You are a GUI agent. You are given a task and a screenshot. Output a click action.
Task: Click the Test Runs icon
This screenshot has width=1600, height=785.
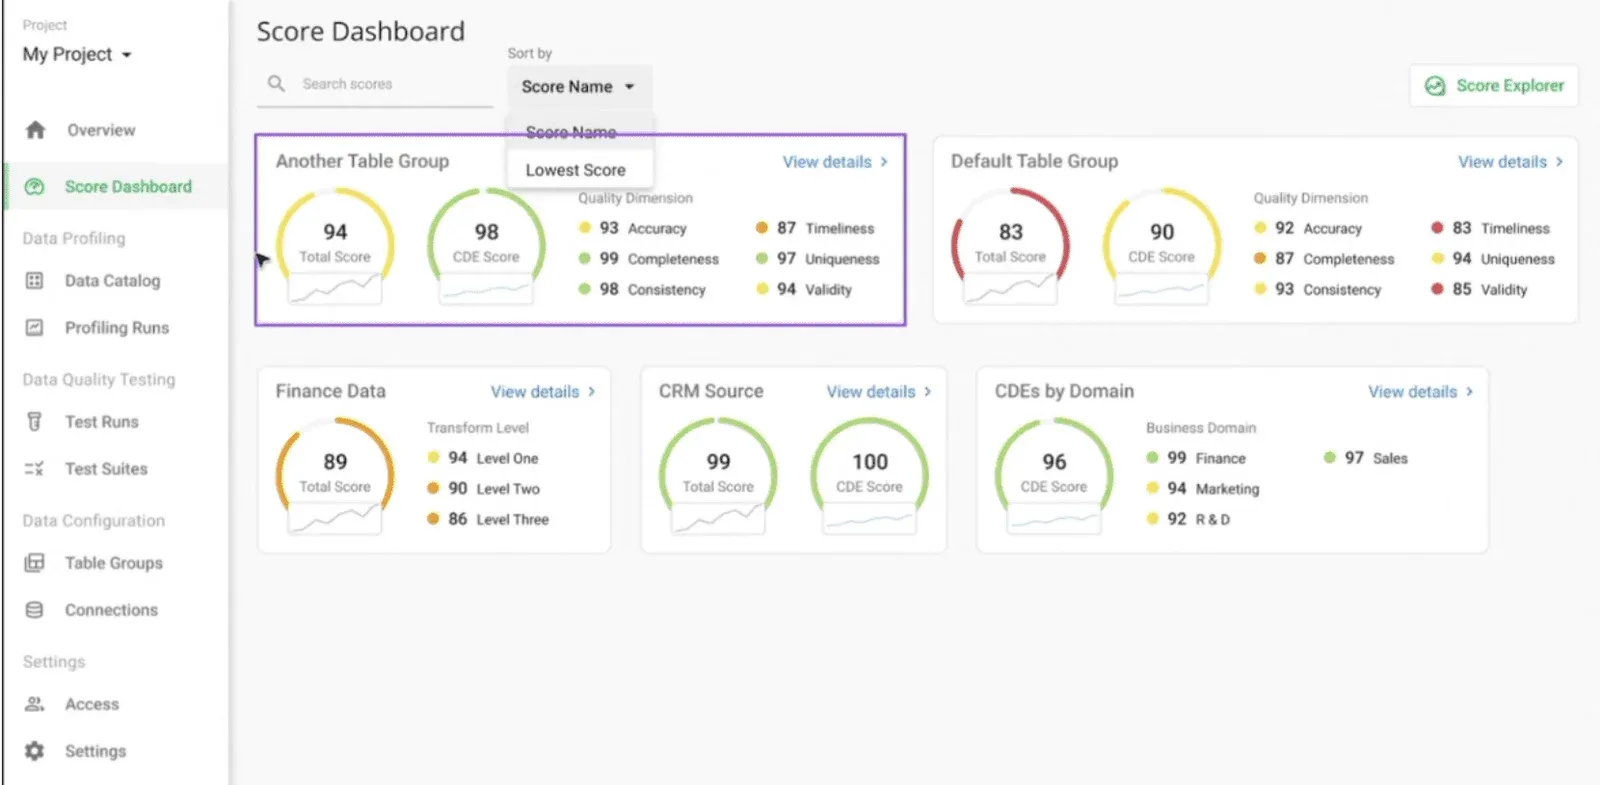(x=35, y=422)
